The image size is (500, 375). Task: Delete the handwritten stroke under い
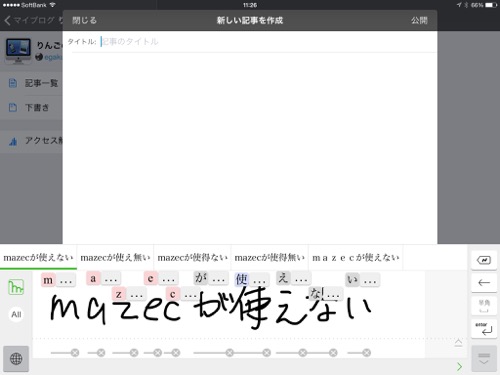click(366, 353)
